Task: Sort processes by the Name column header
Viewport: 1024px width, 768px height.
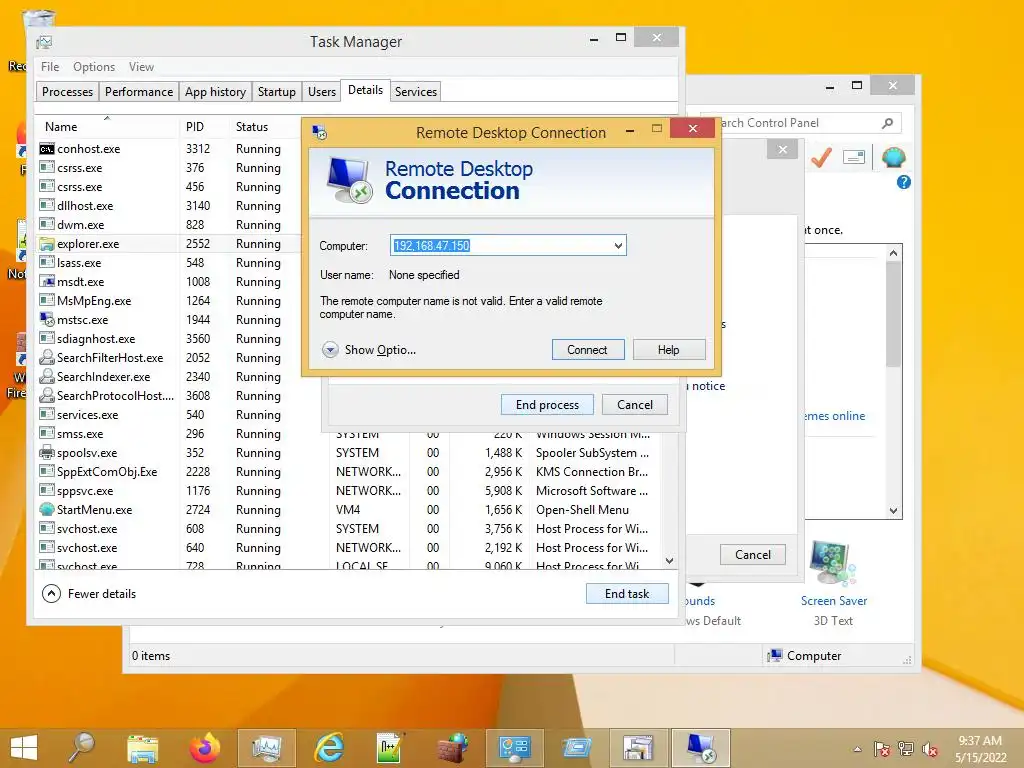Action: [108, 127]
